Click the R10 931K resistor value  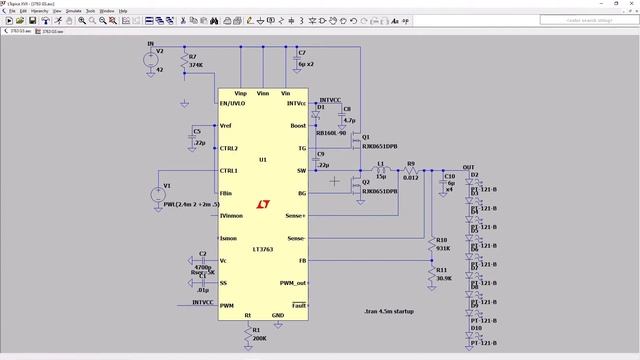(443, 248)
